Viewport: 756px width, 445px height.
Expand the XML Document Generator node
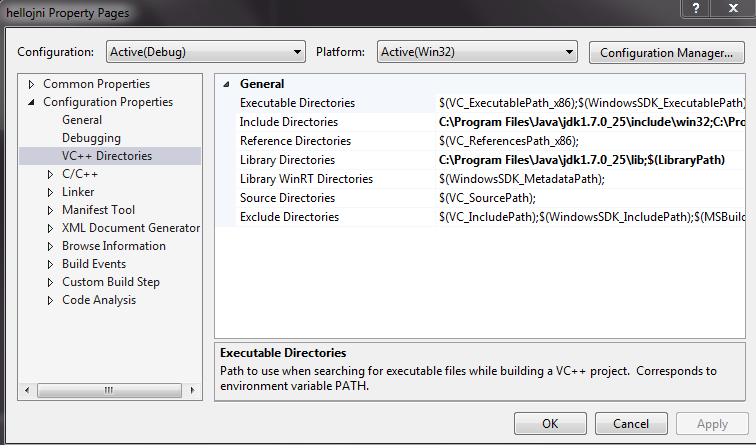51,228
